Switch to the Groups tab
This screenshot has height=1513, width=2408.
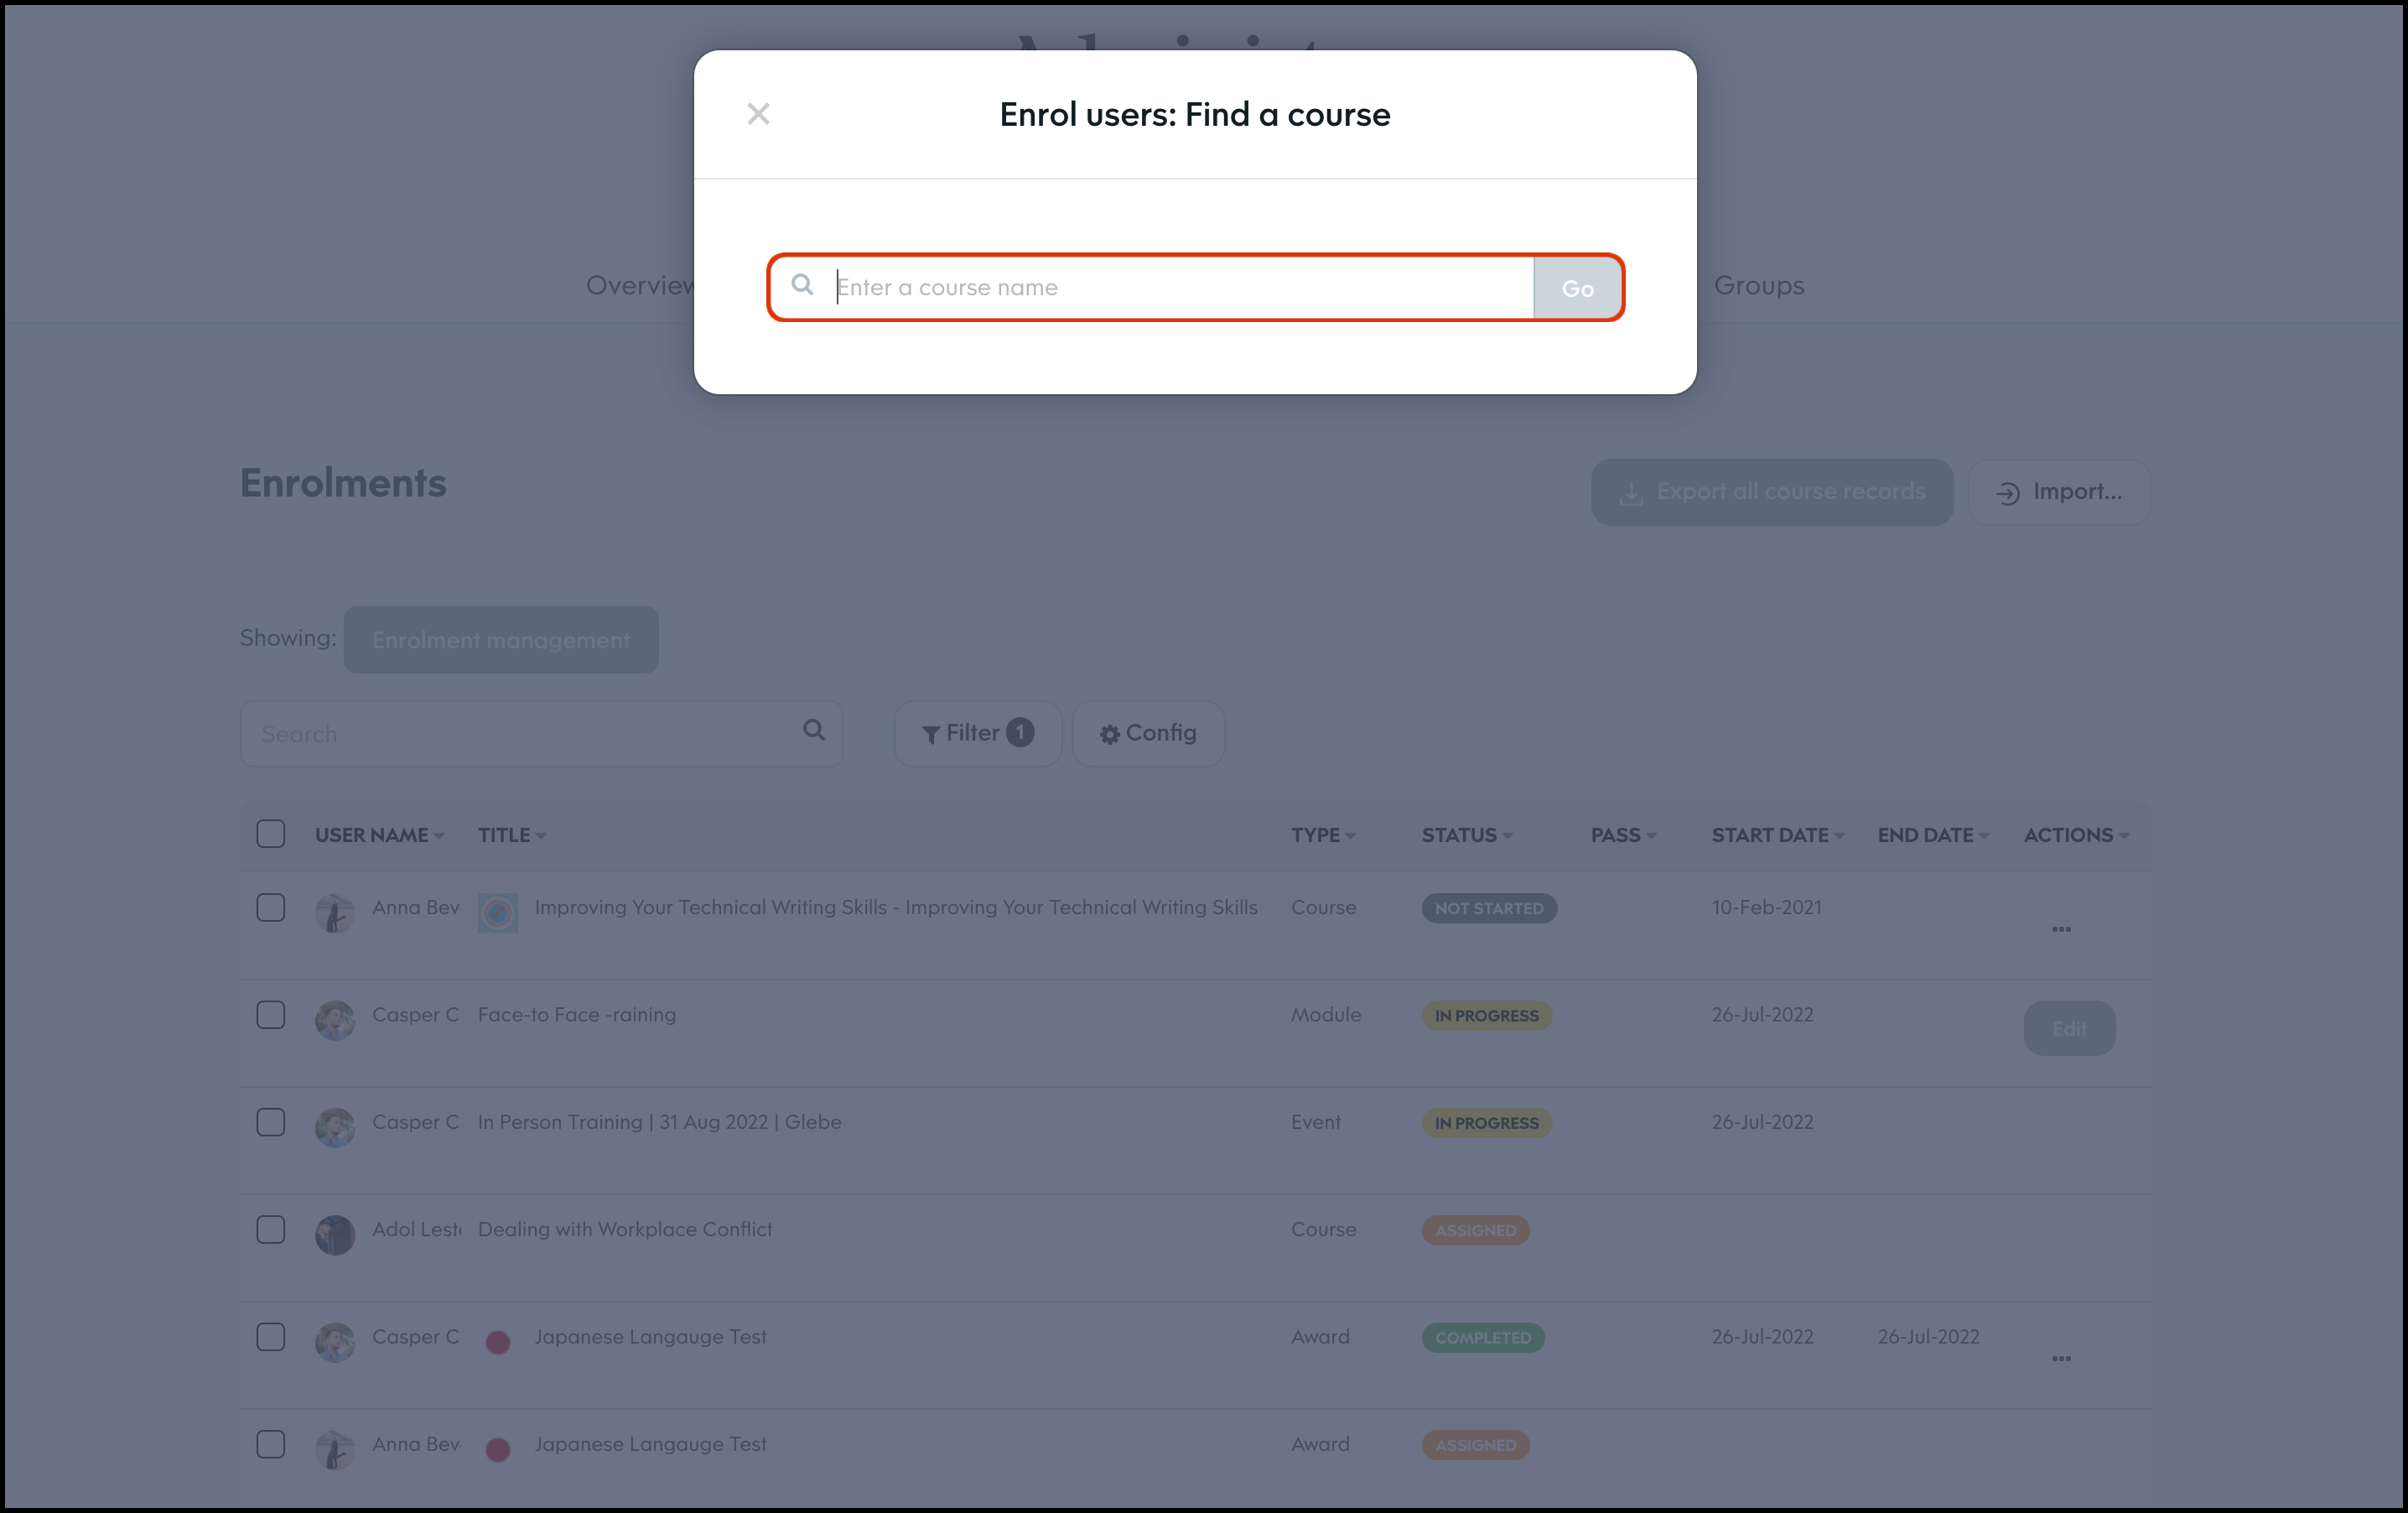click(1759, 286)
